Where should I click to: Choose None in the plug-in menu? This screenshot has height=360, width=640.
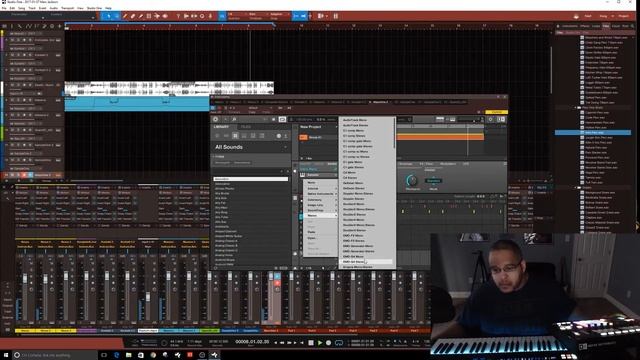(320, 182)
